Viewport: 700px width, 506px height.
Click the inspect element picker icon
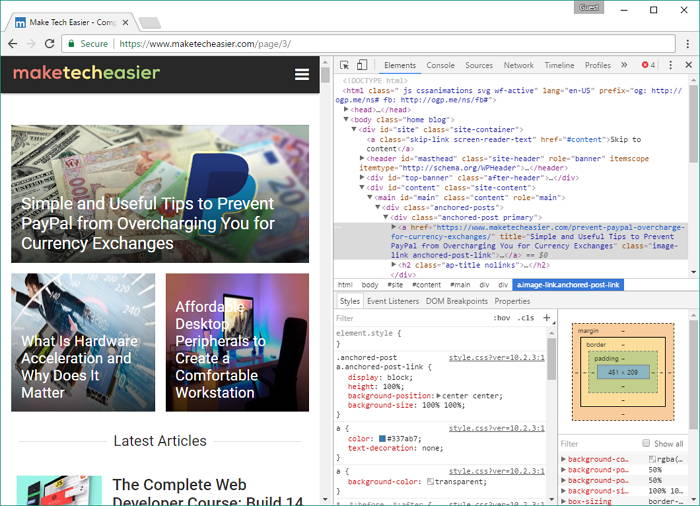click(x=344, y=65)
